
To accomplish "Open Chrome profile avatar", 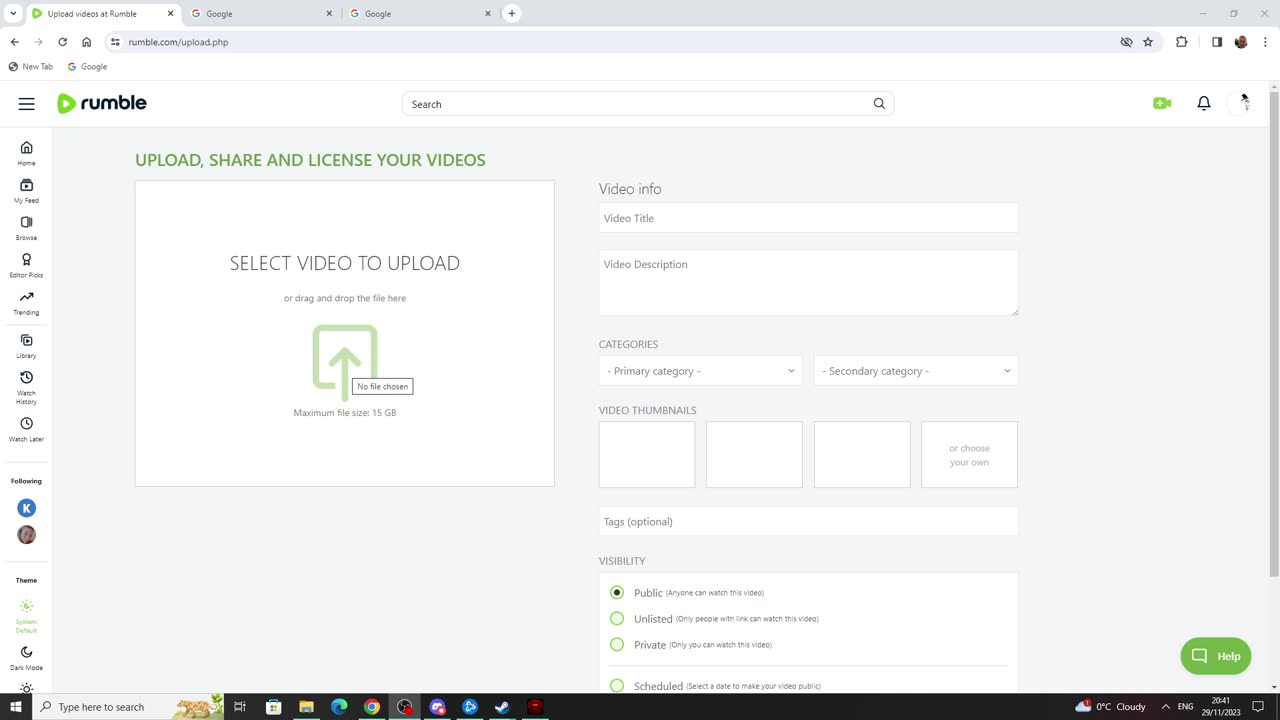I will click(x=1241, y=42).
